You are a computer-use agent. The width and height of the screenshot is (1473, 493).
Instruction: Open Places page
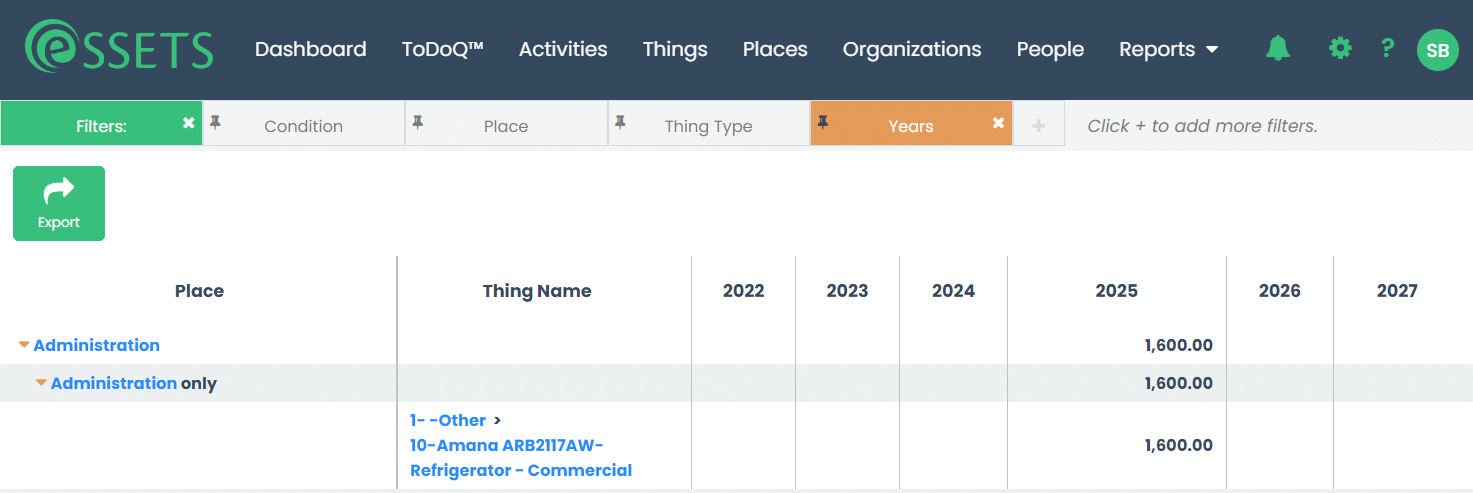(x=775, y=49)
